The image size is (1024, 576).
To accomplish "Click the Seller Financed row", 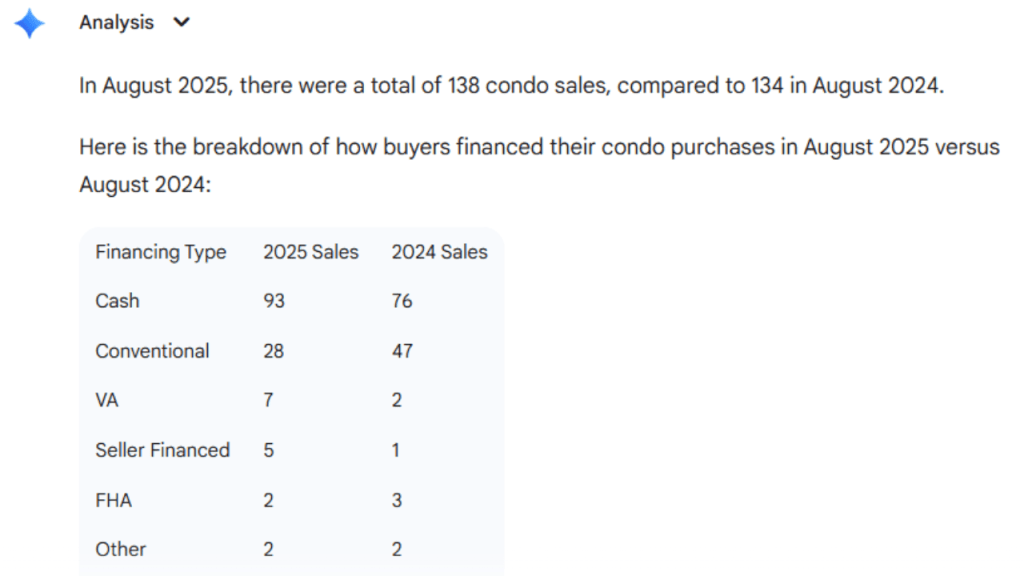I will 162,450.
